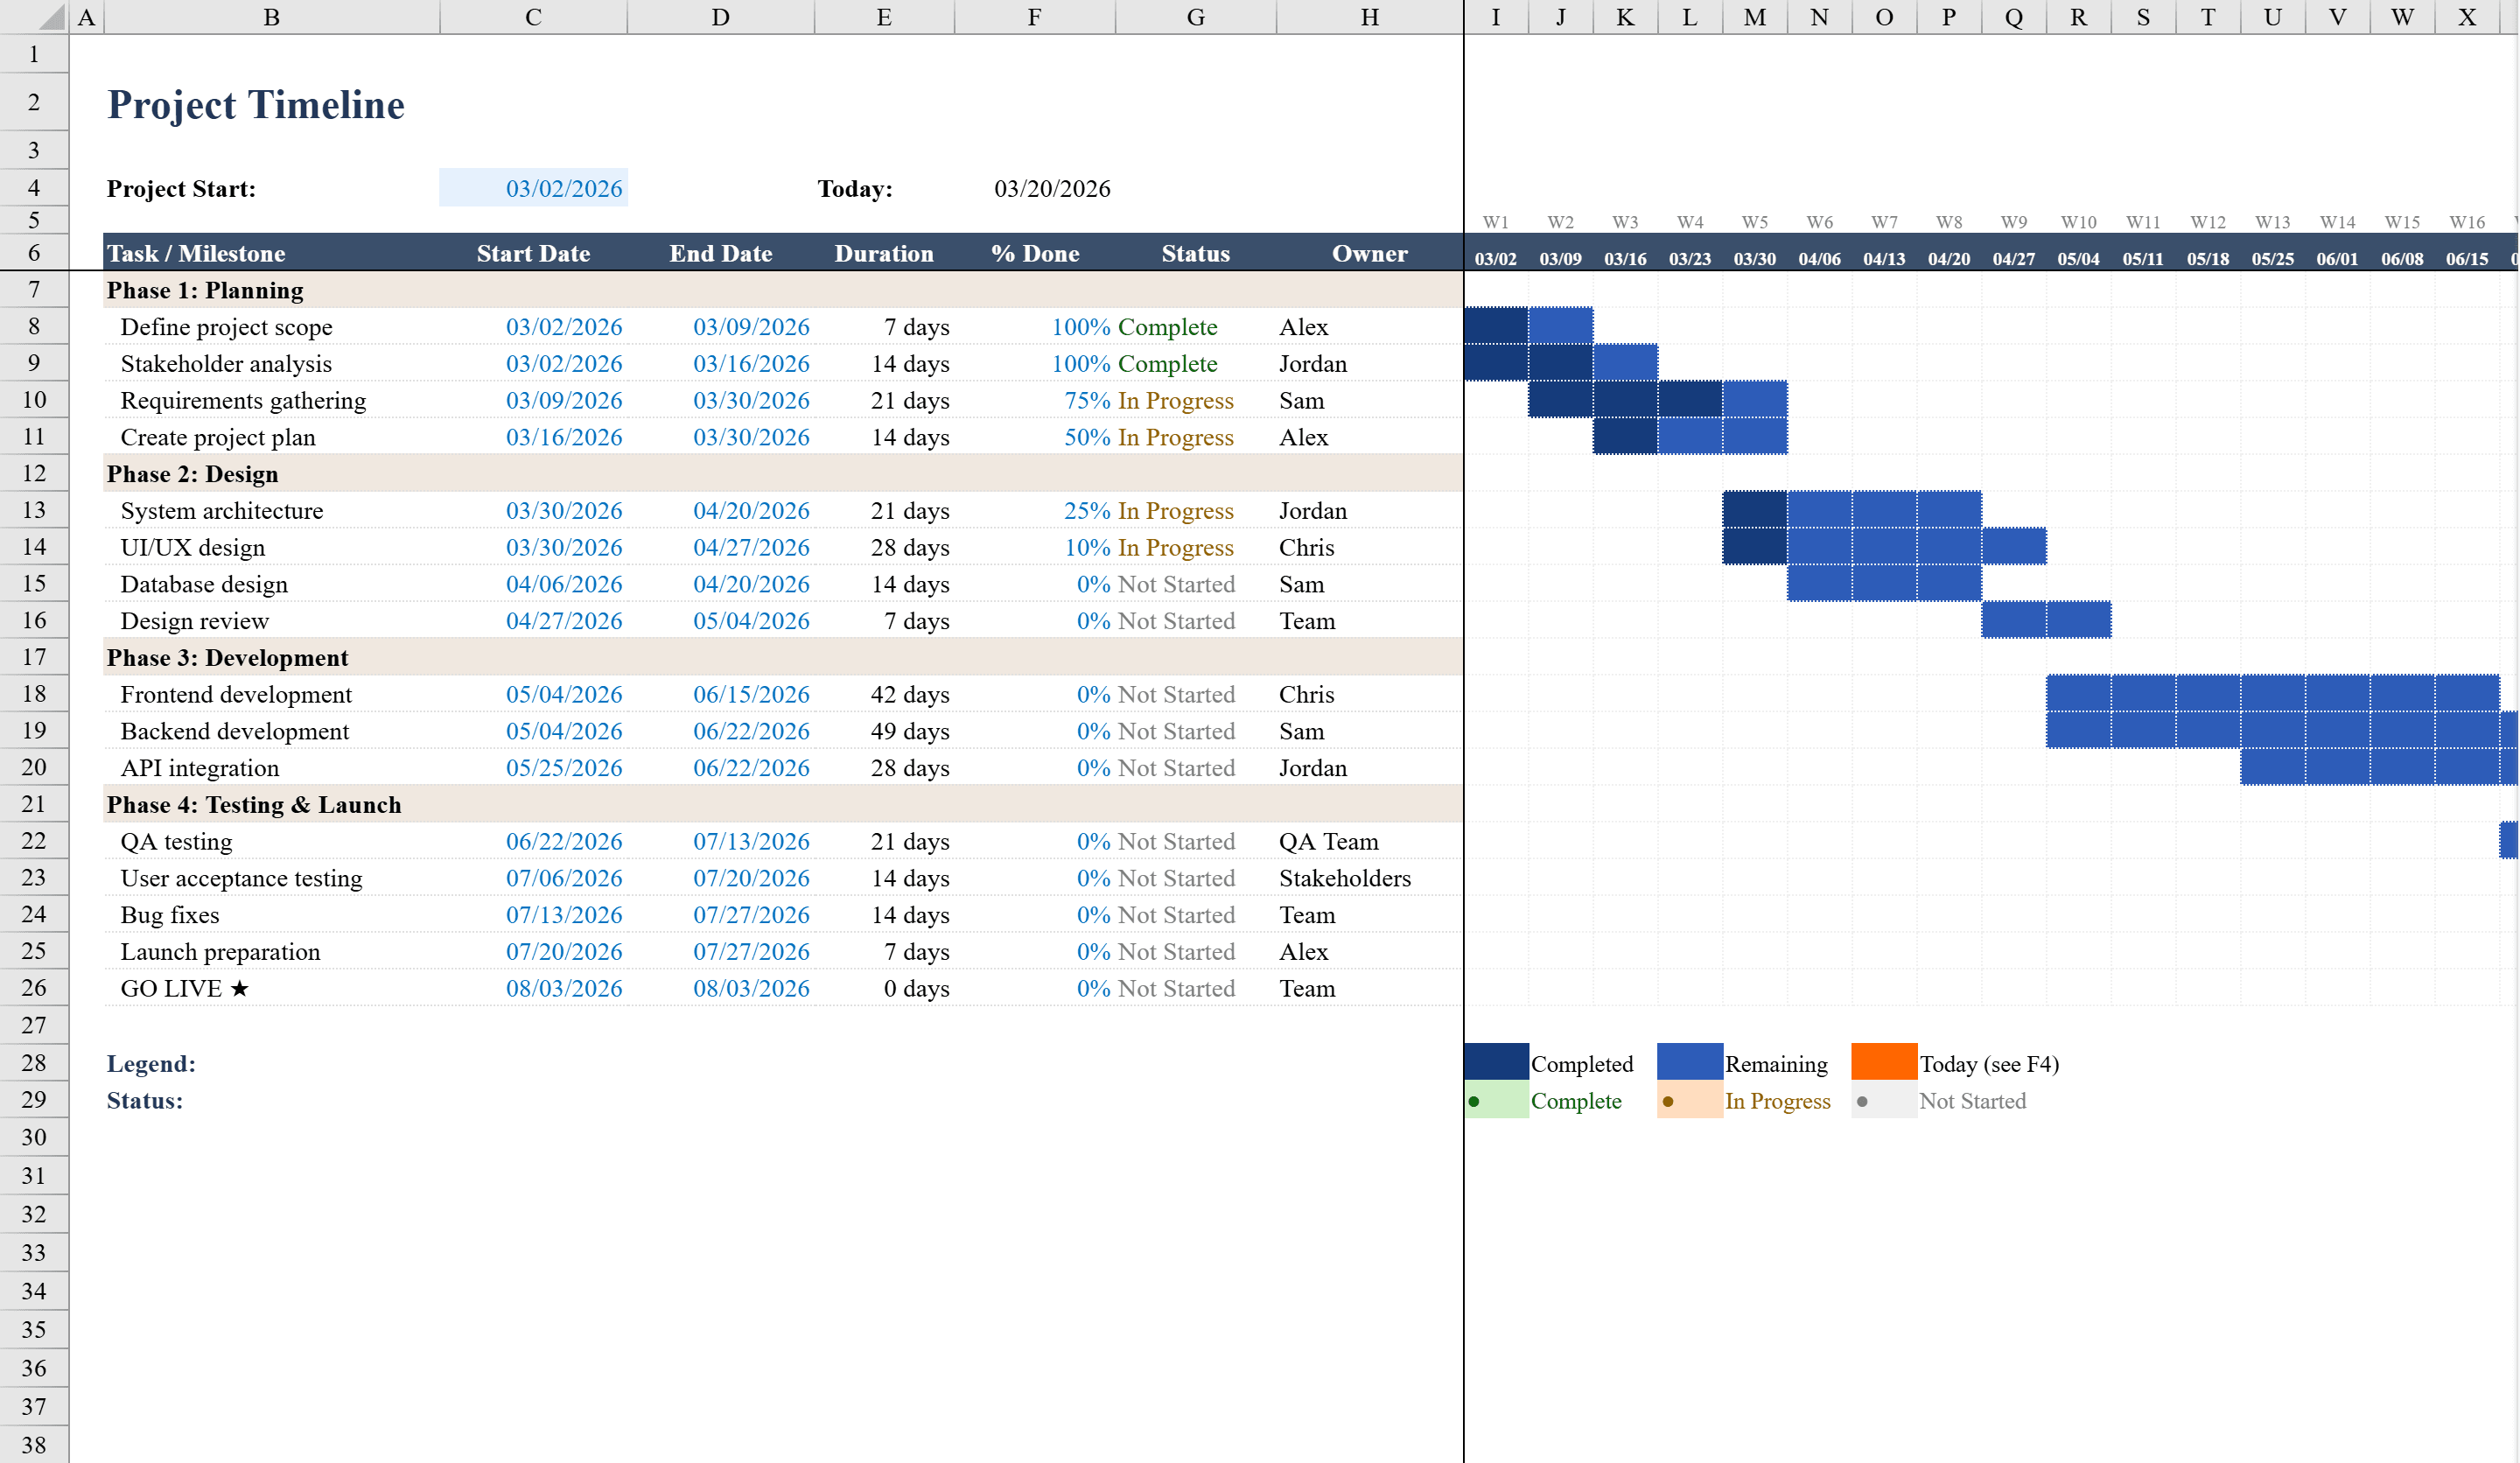This screenshot has width=2520, height=1463.
Task: Click the orange Today legend swatch
Action: [1883, 1062]
